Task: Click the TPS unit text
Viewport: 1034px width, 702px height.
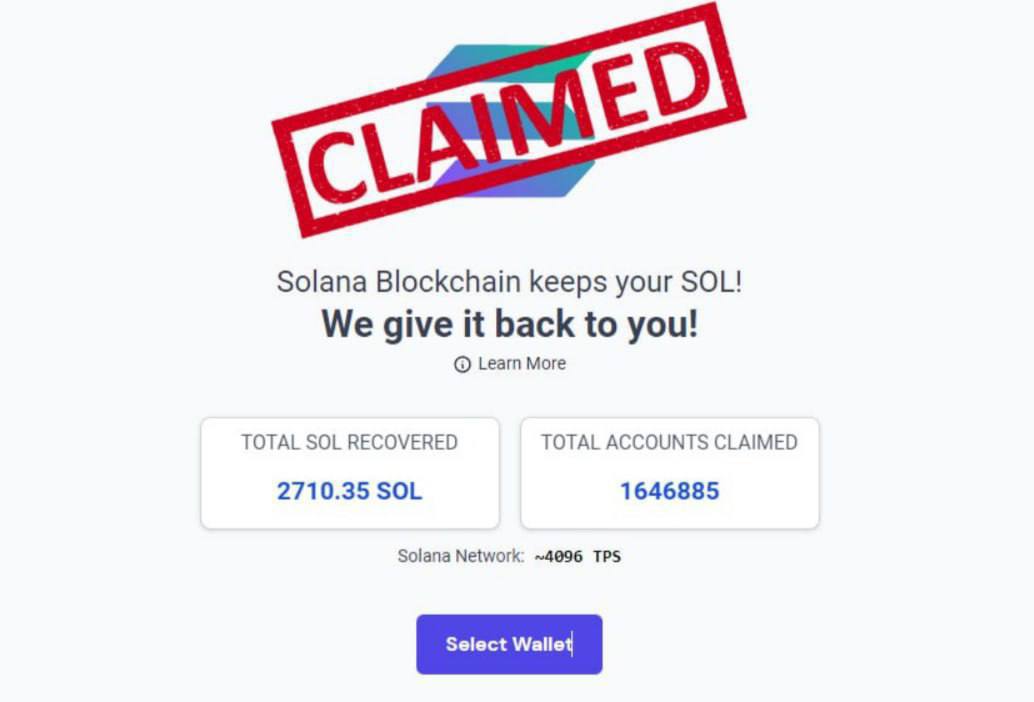Action: (x=607, y=556)
